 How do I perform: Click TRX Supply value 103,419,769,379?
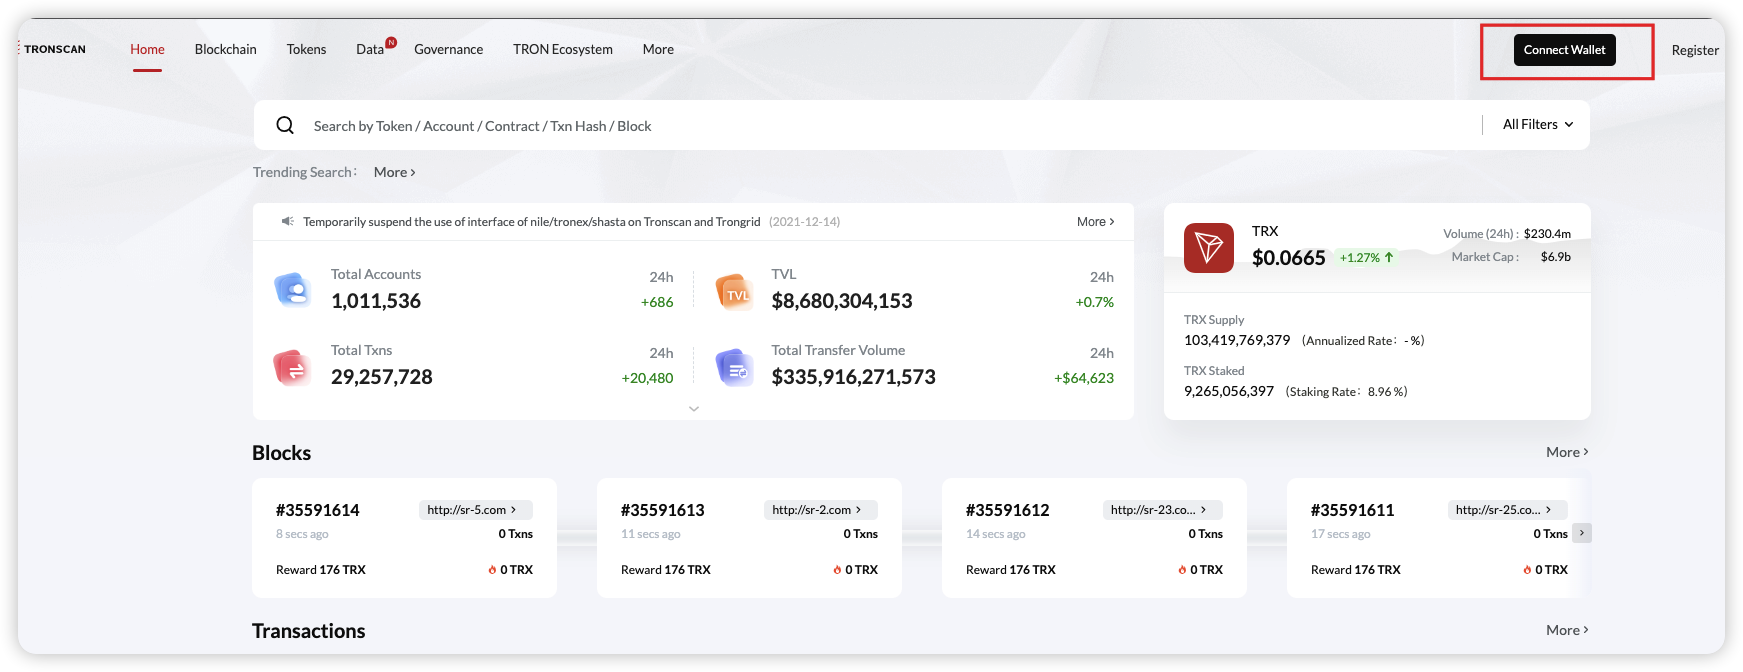[x=1237, y=340]
